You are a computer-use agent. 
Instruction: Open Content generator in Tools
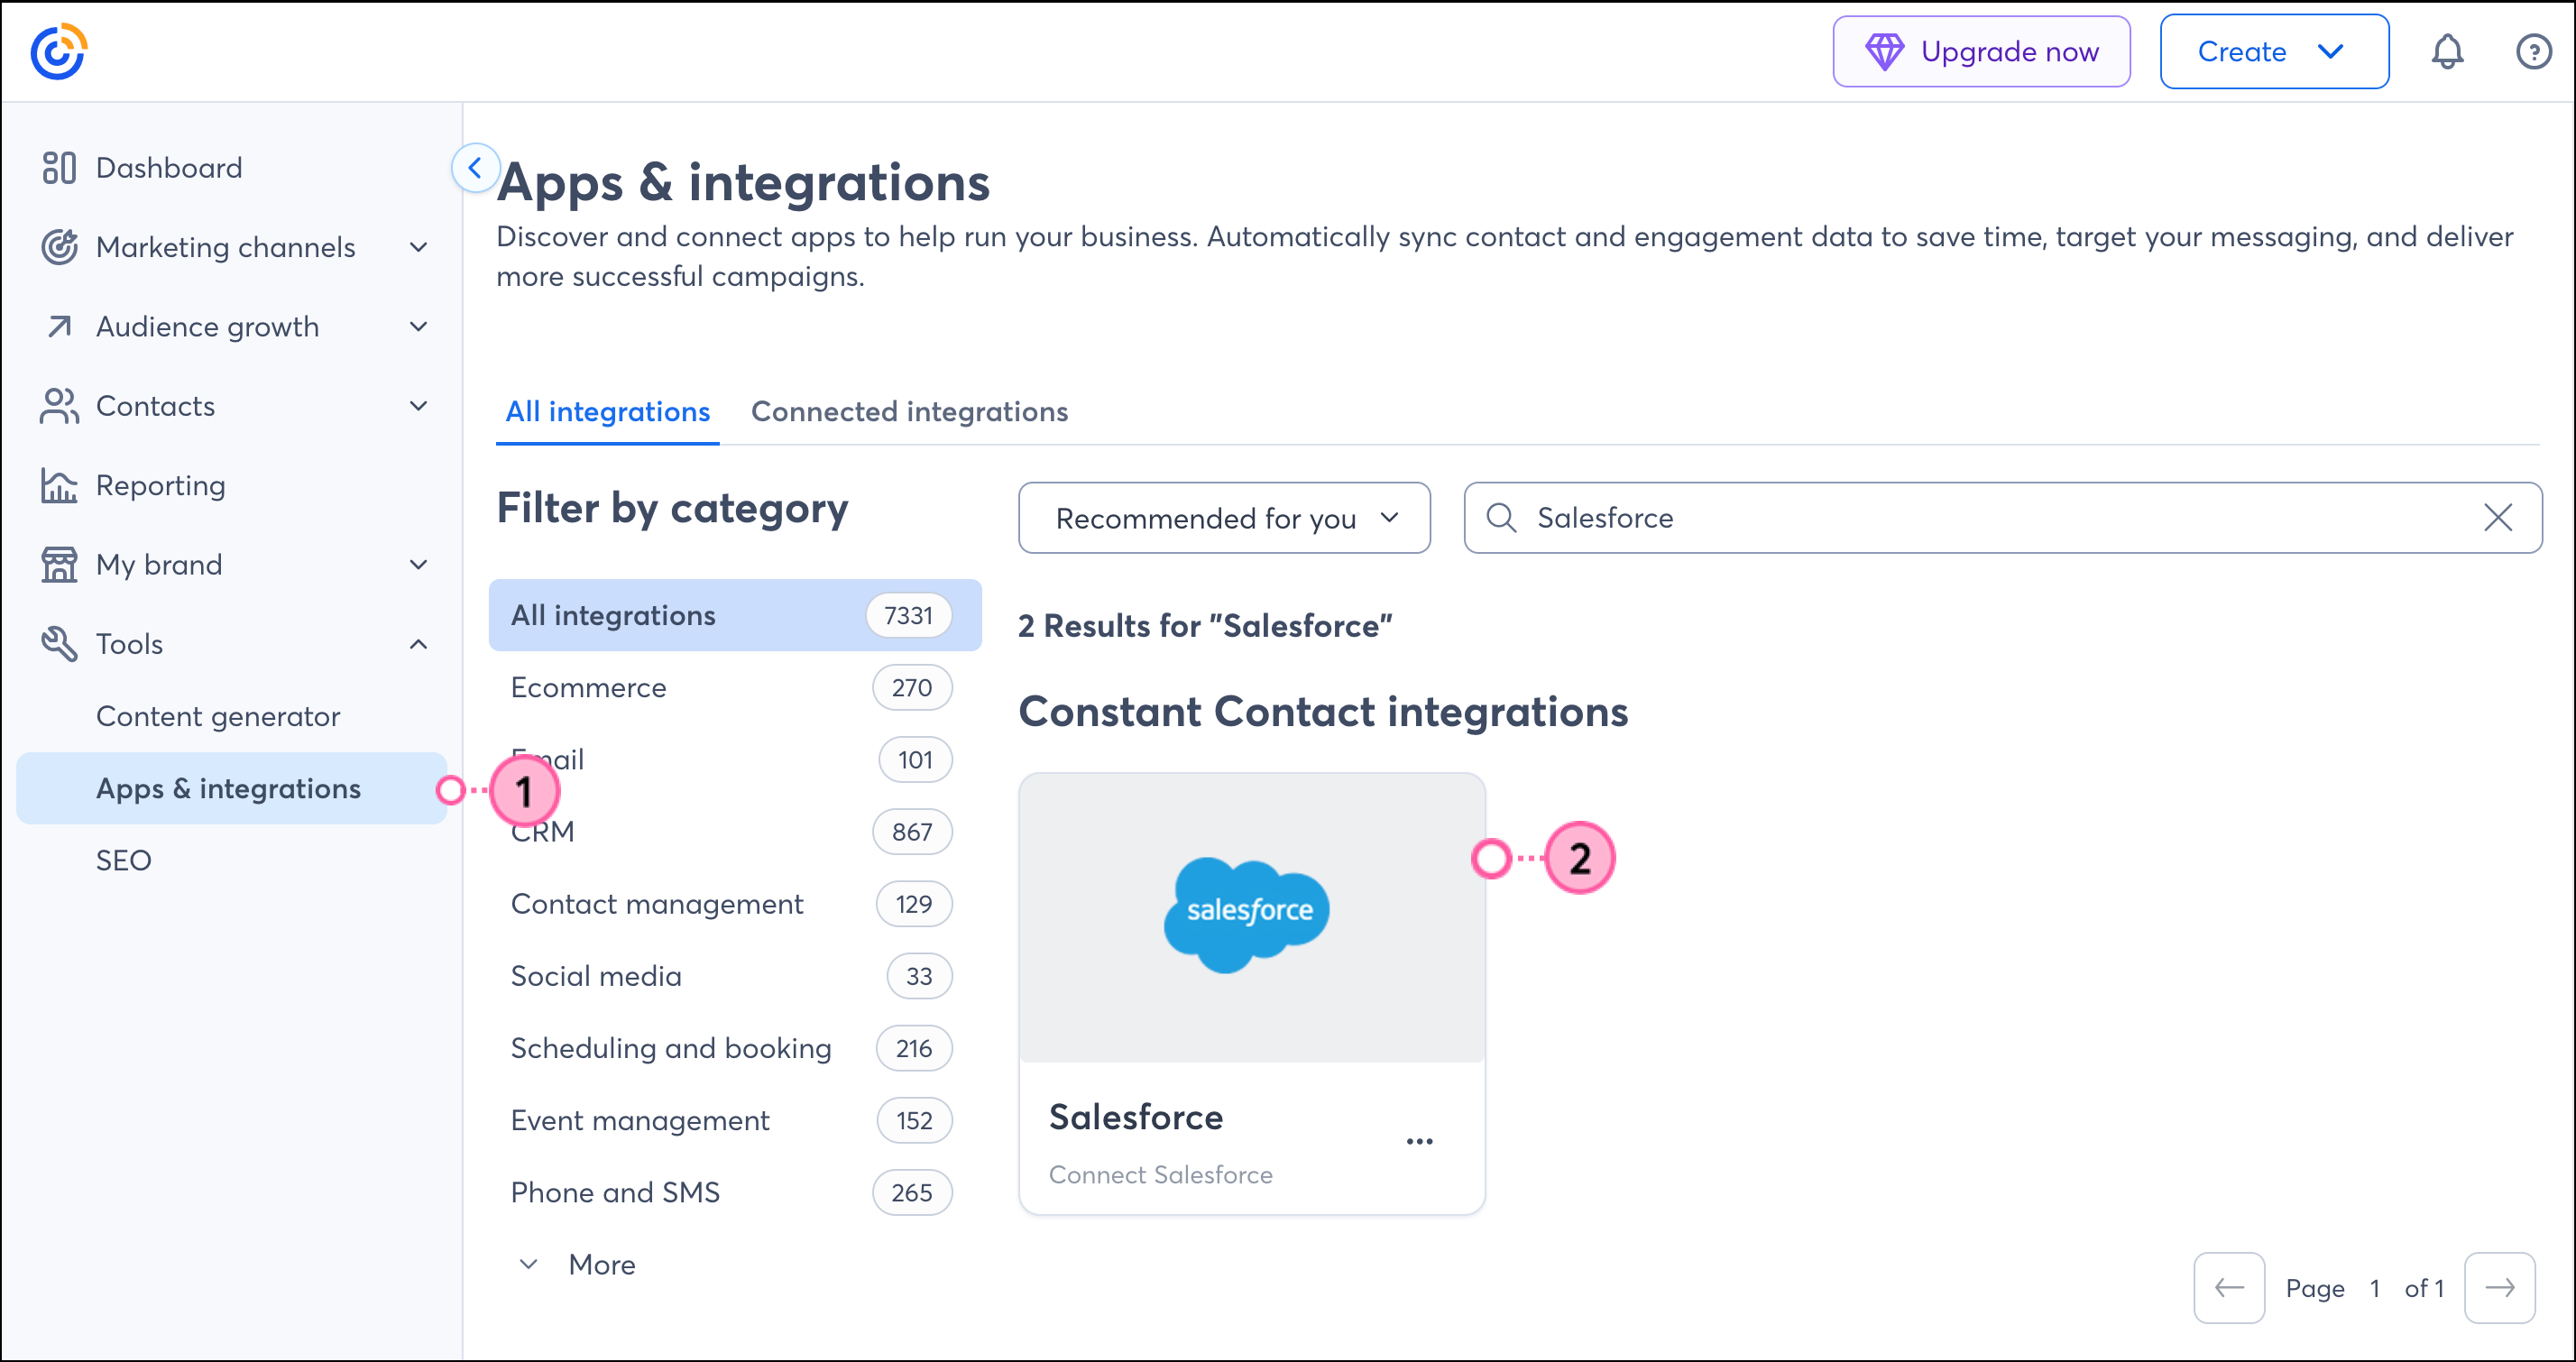point(218,716)
